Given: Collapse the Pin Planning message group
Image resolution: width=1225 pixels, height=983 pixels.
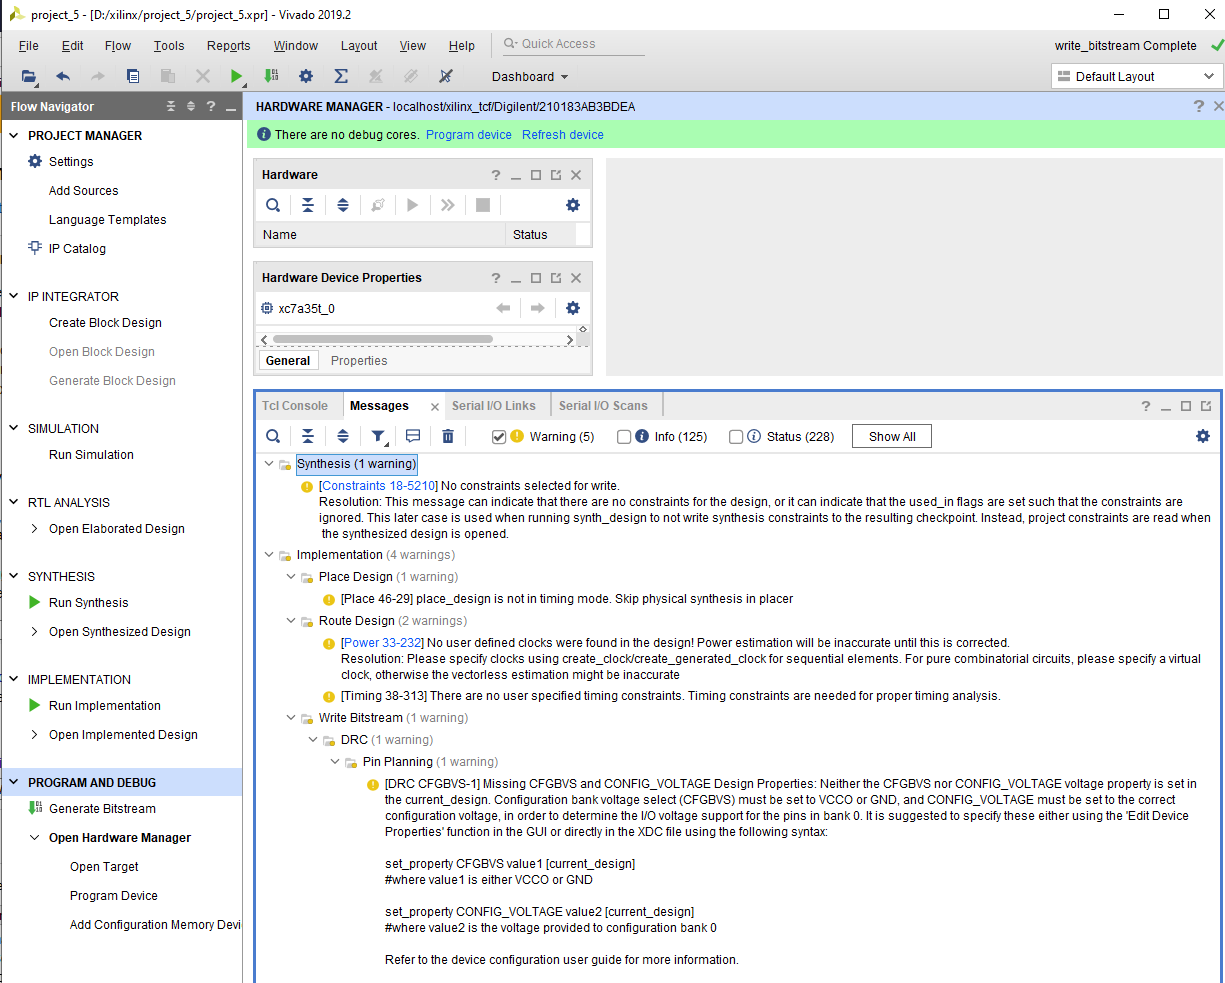Looking at the screenshot, I should (x=335, y=761).
